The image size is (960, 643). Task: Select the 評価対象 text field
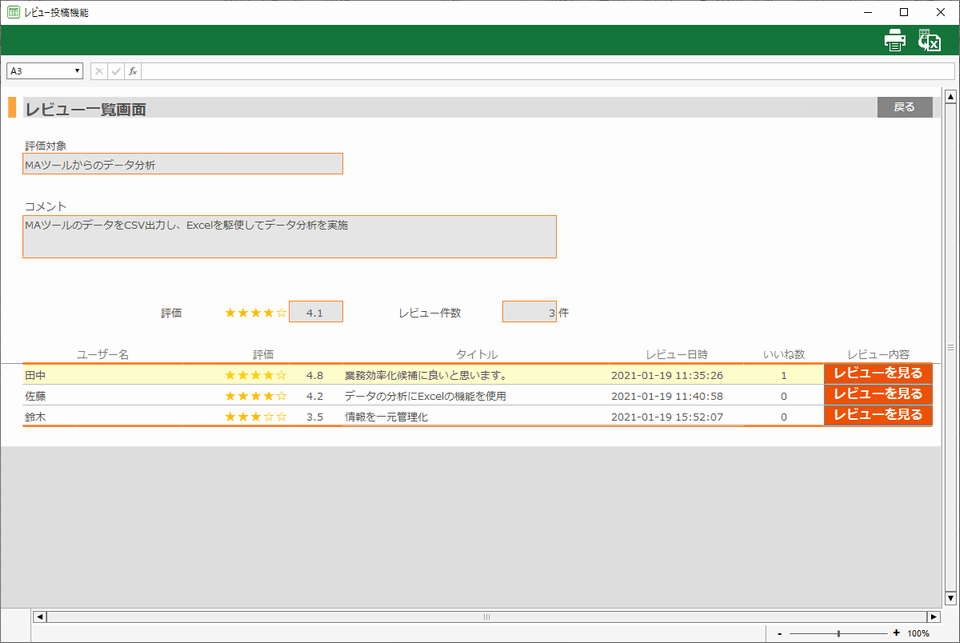[182, 164]
